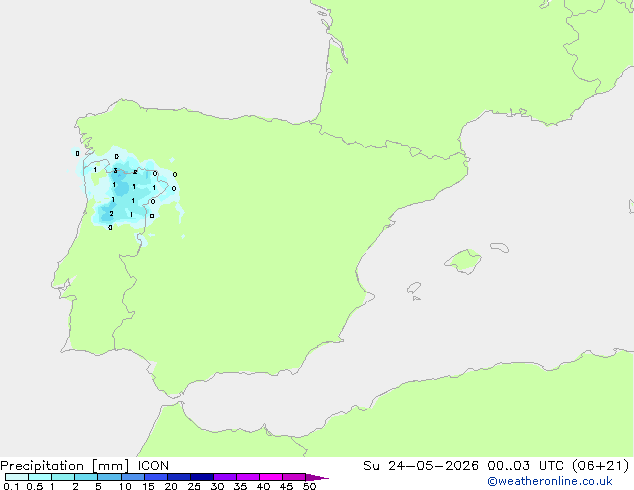Click the '30' legend tick label

point(217,486)
